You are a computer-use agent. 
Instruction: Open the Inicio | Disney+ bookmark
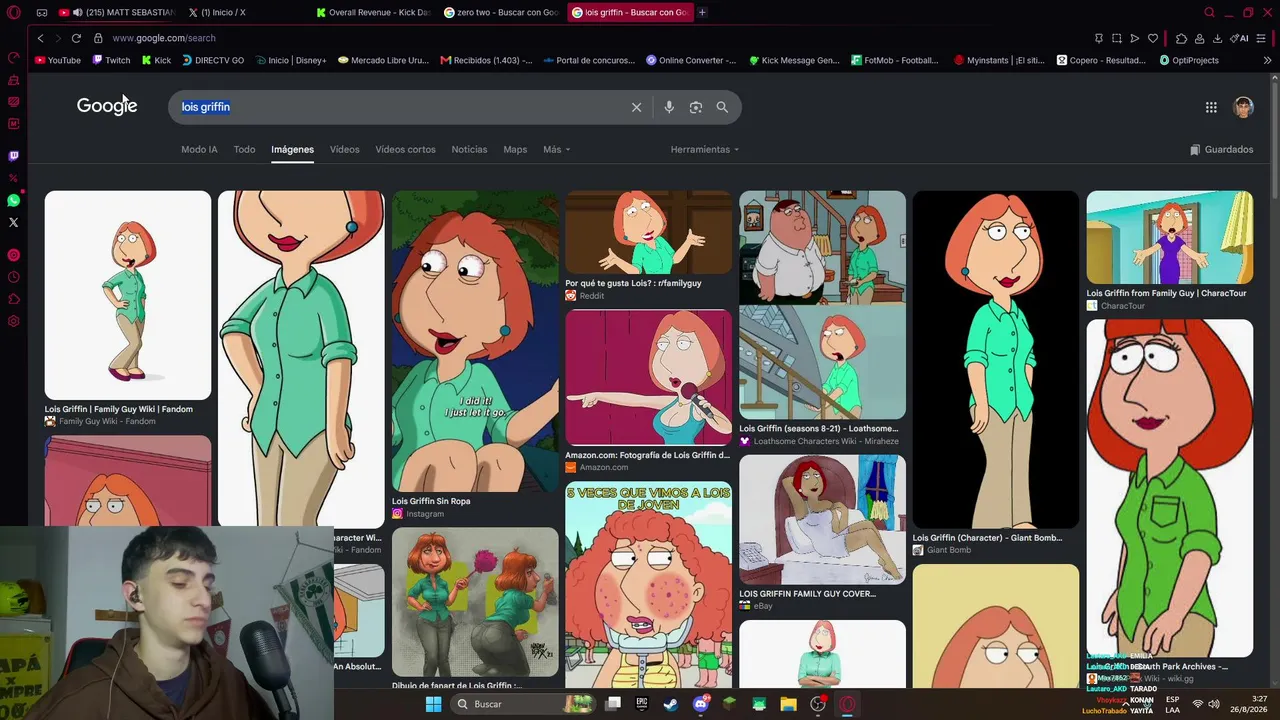[291, 60]
